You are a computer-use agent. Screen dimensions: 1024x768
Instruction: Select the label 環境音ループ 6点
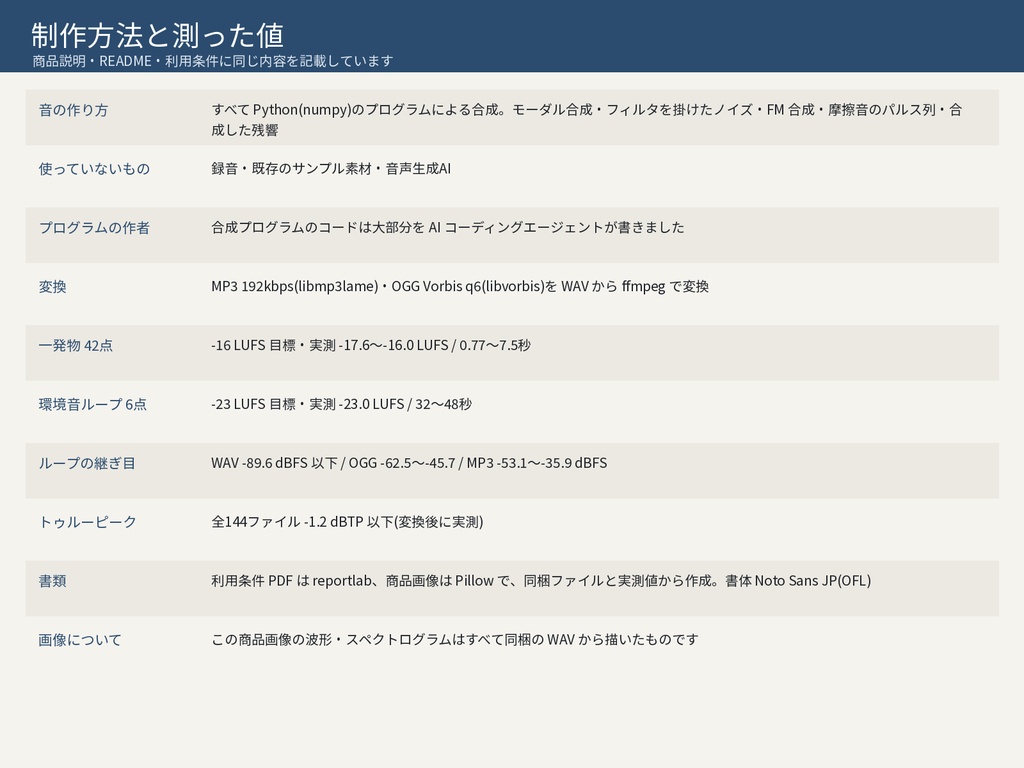click(x=93, y=404)
